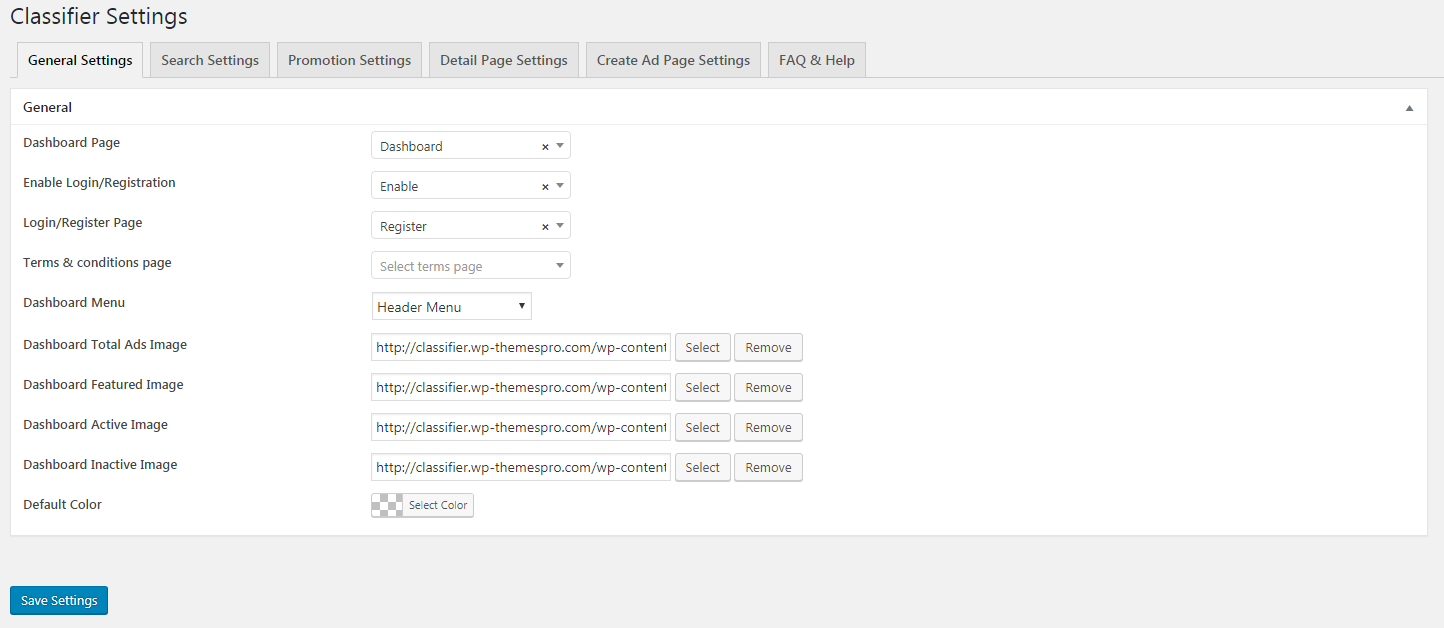Click the Dashboard Total Ads Image URL field
1444x628 pixels.
point(520,347)
